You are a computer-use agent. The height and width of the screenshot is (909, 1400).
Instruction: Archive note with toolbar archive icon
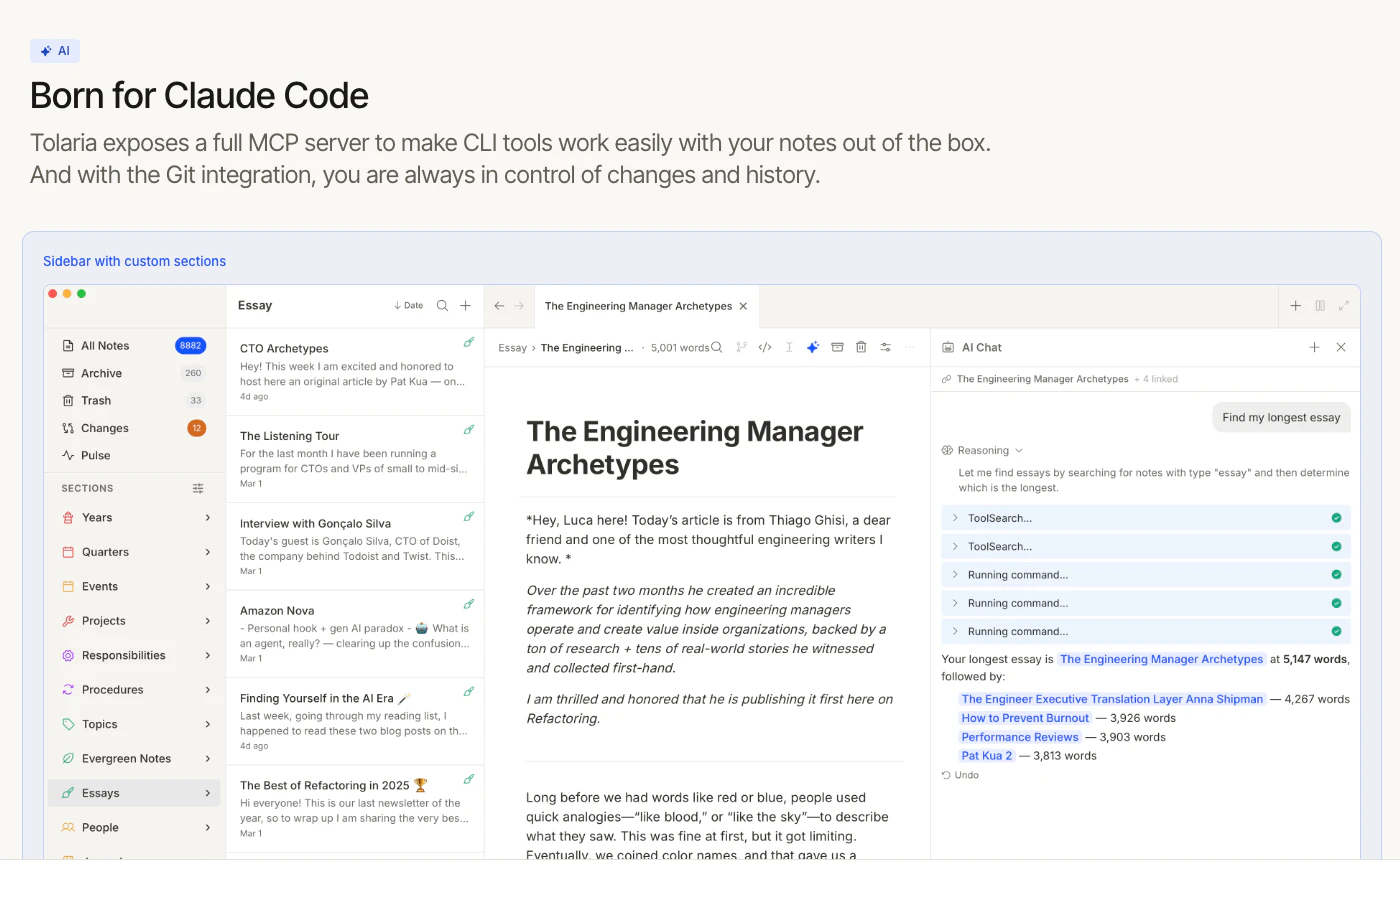click(837, 348)
